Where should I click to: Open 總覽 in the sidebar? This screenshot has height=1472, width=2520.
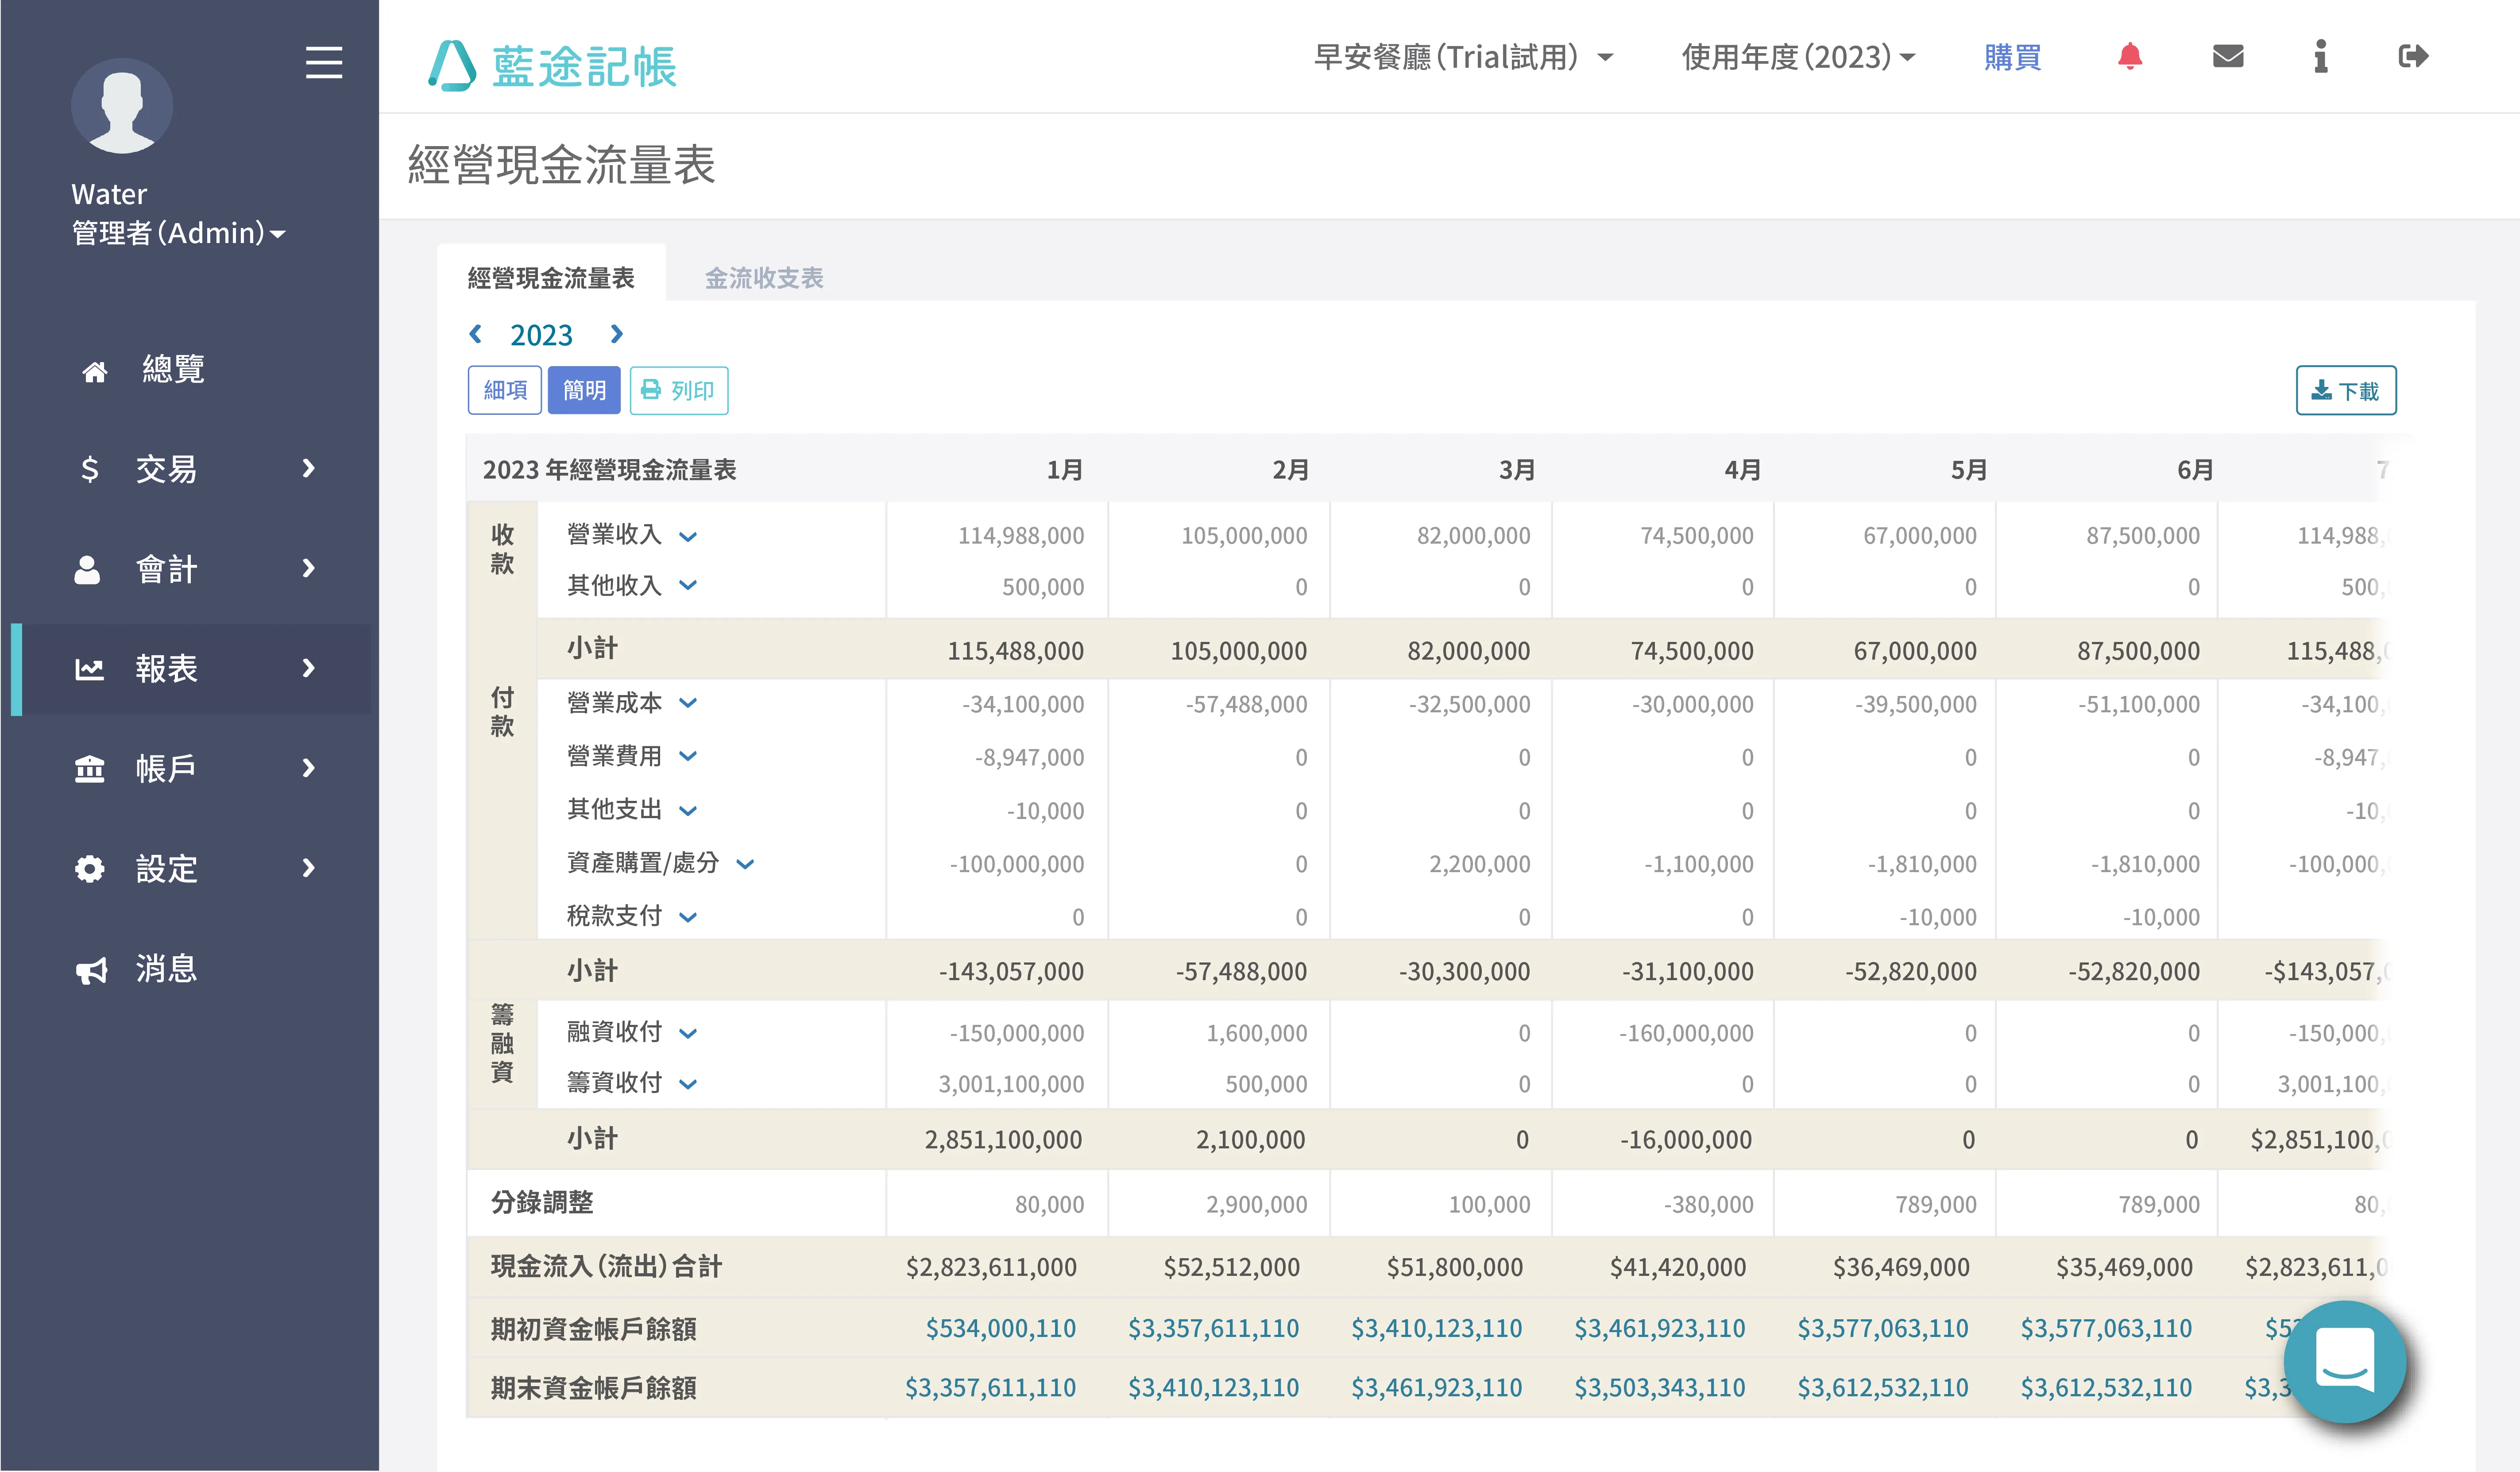172,369
